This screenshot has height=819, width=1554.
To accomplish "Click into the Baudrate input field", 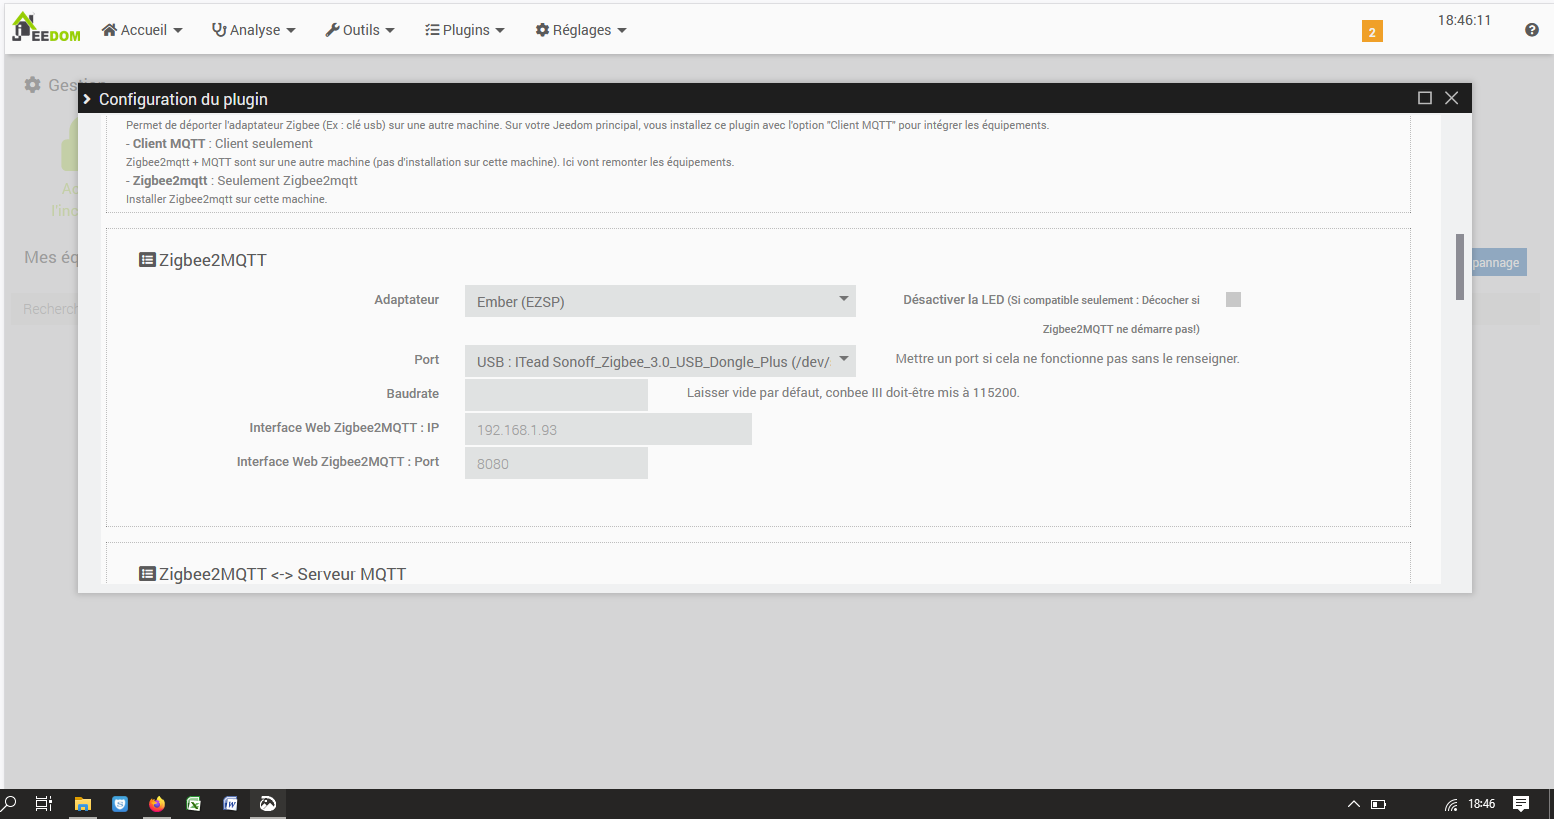I will click(556, 395).
